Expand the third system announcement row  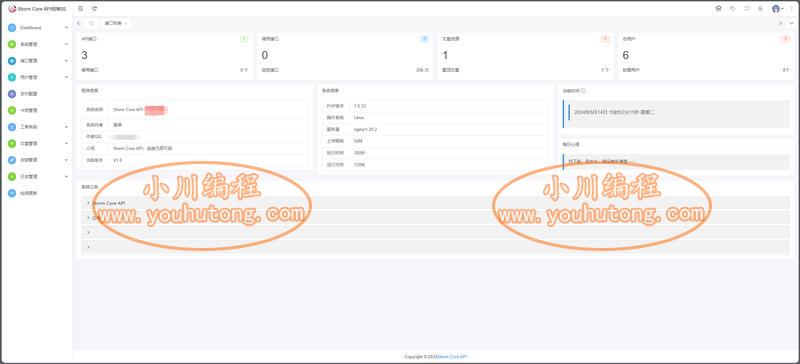(435, 232)
